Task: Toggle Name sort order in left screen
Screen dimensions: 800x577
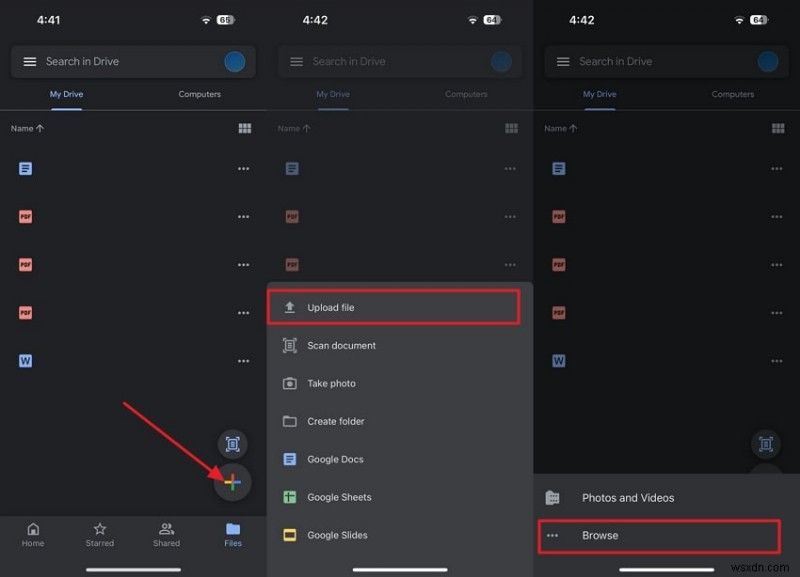Action: click(x=28, y=129)
